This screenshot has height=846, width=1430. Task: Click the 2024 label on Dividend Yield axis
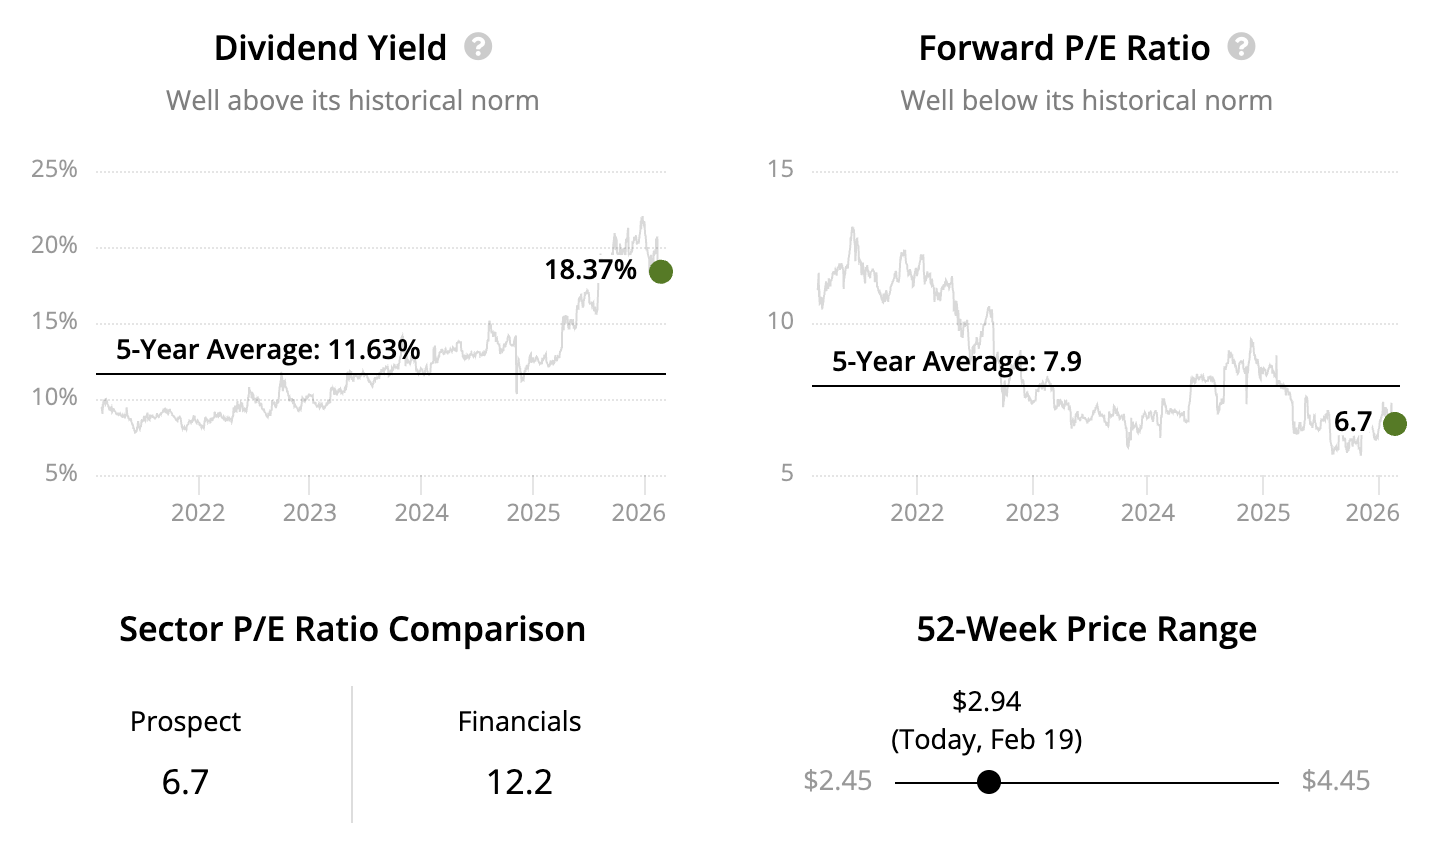click(421, 513)
